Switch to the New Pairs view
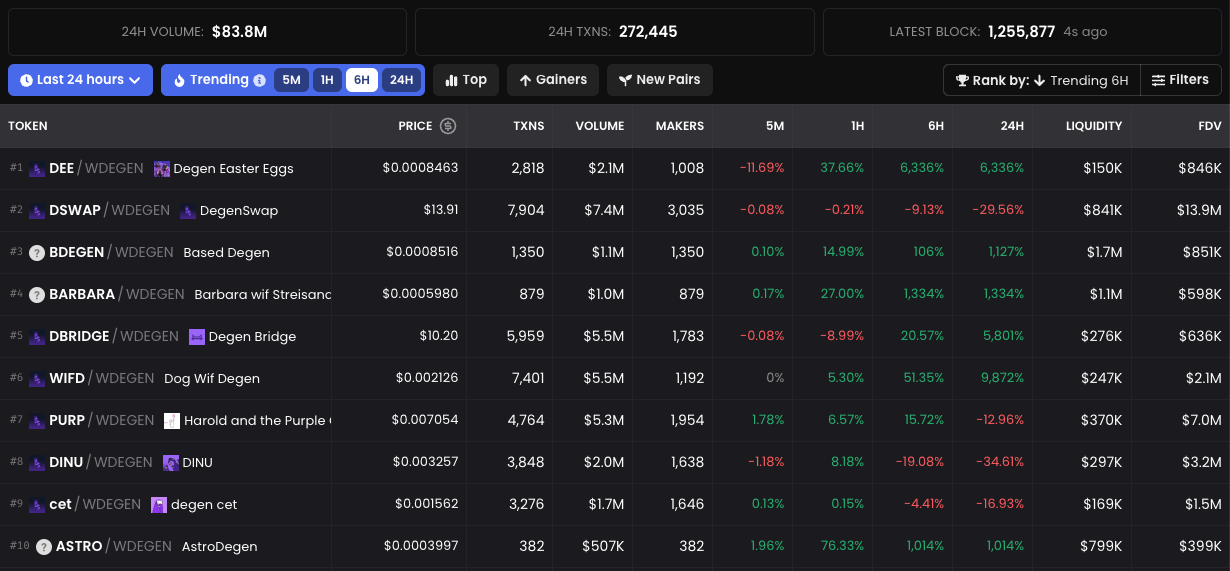 pyautogui.click(x=659, y=80)
